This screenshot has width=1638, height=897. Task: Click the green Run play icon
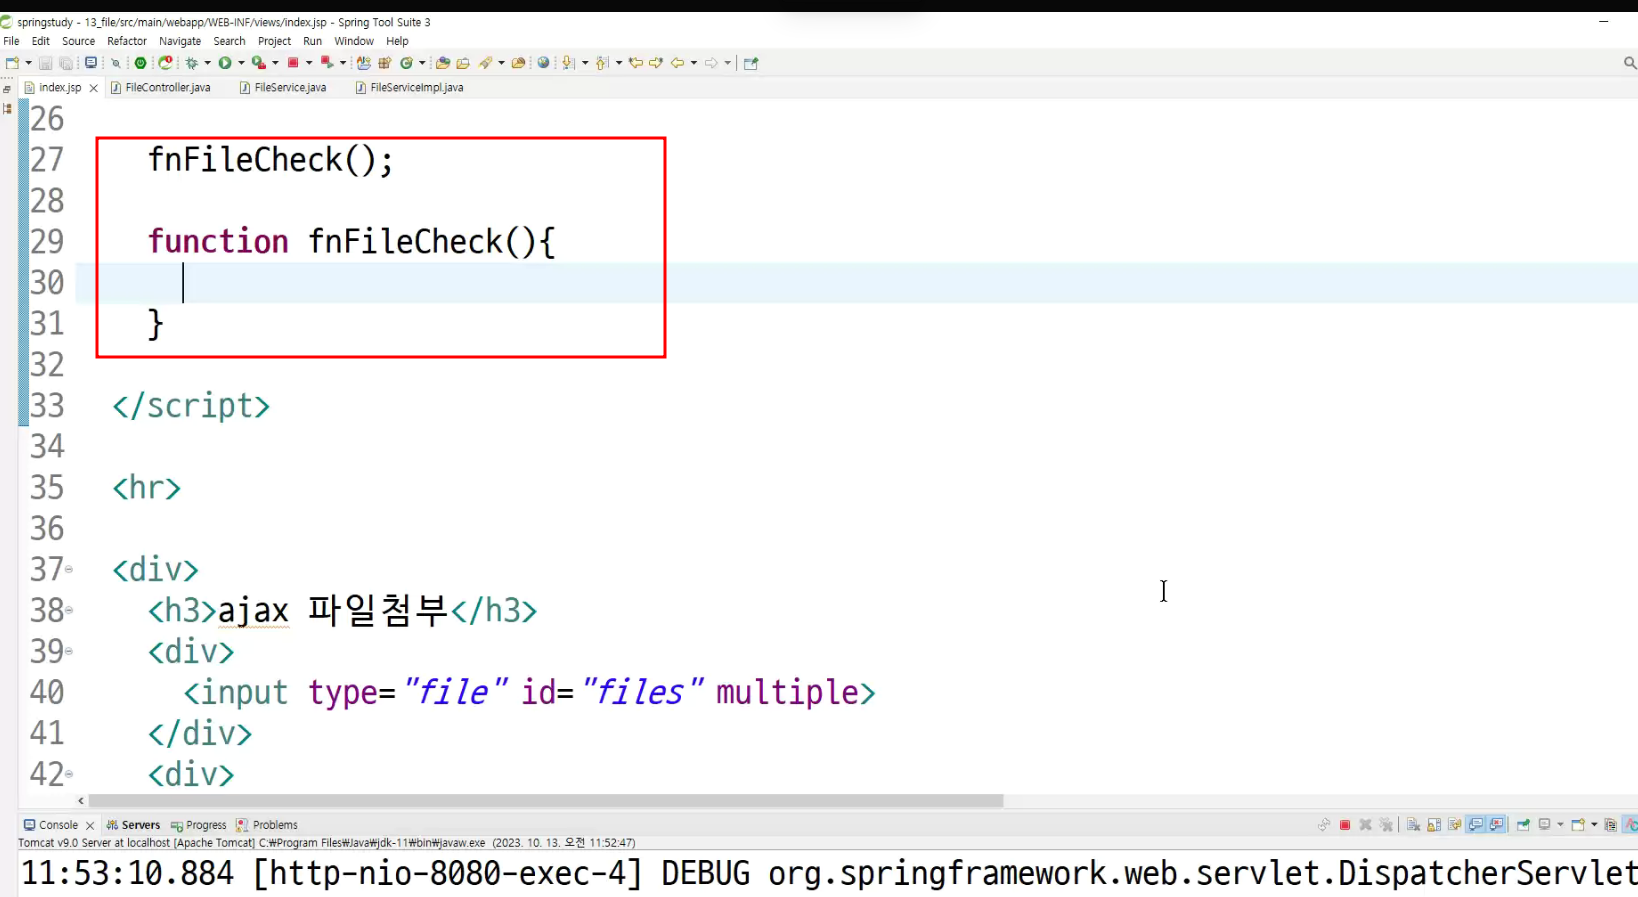click(x=225, y=63)
